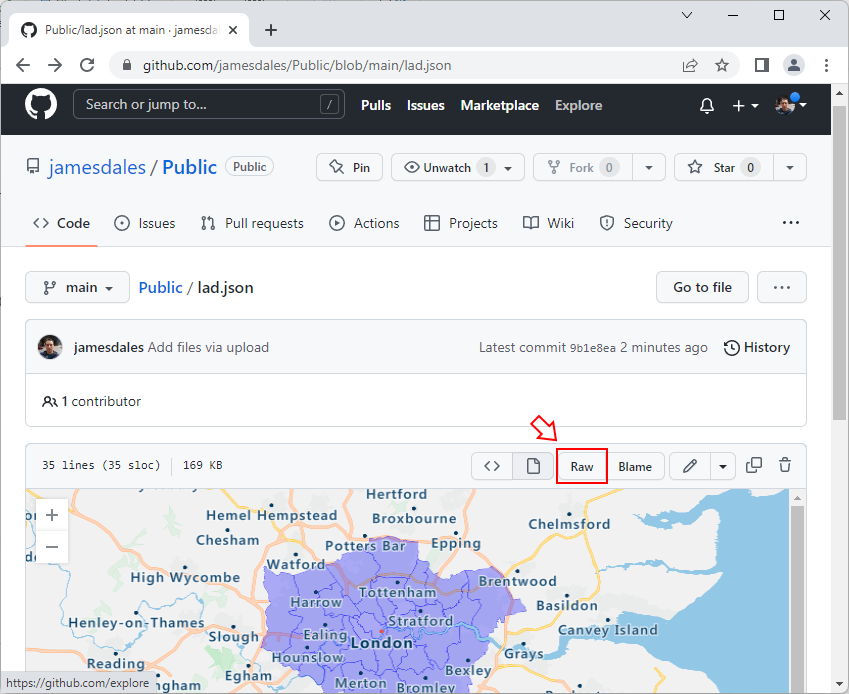Click the jamesdales commit avatar
The width and height of the screenshot is (849, 694).
point(50,347)
